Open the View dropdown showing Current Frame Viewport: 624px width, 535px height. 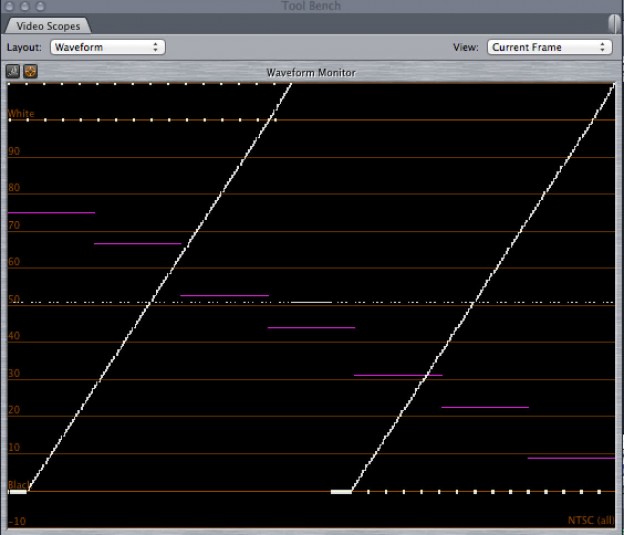tap(548, 47)
